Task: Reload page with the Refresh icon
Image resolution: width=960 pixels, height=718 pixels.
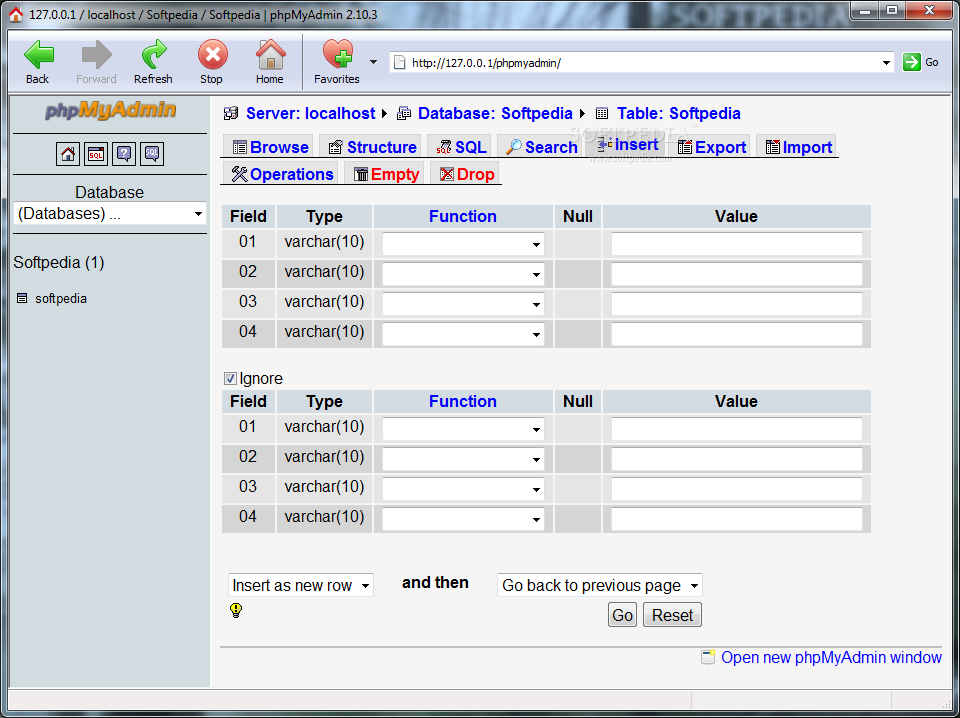Action: (154, 54)
